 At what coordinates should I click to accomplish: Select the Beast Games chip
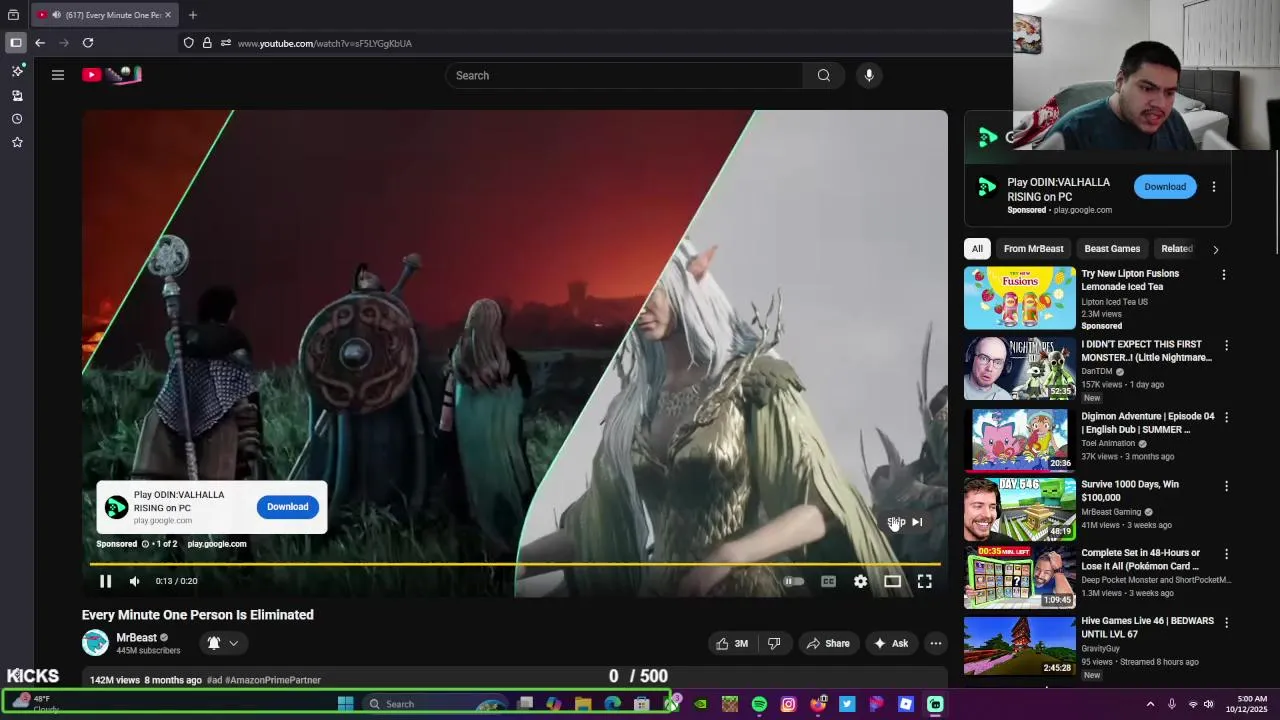1112,249
